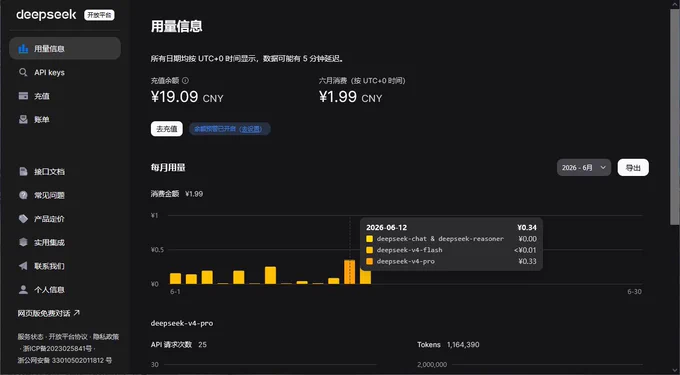Click the deepseek-v4-flash legend swatch
This screenshot has height=375, width=680.
pos(369,250)
